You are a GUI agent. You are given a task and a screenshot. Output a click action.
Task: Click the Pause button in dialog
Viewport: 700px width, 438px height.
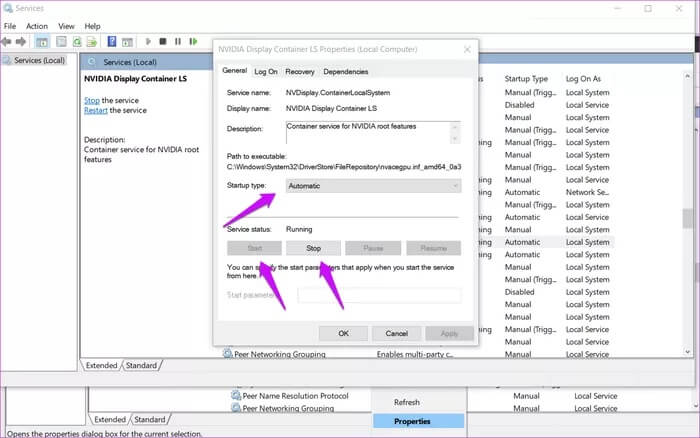pos(373,248)
